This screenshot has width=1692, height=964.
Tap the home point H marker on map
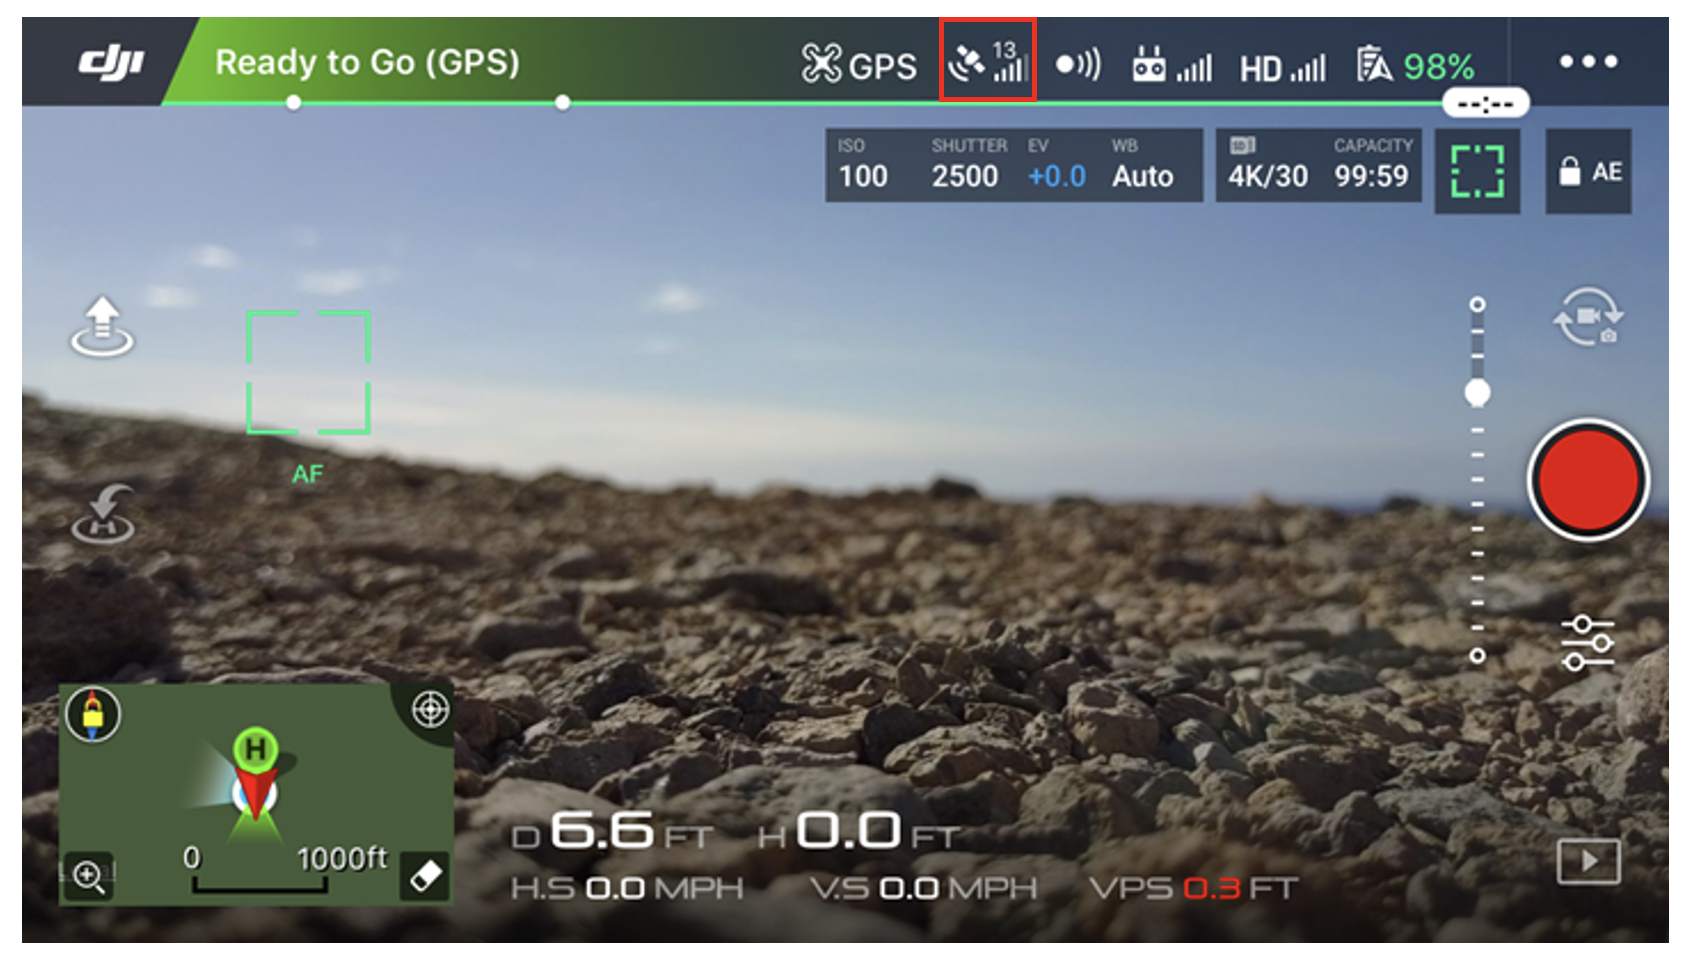pos(256,748)
